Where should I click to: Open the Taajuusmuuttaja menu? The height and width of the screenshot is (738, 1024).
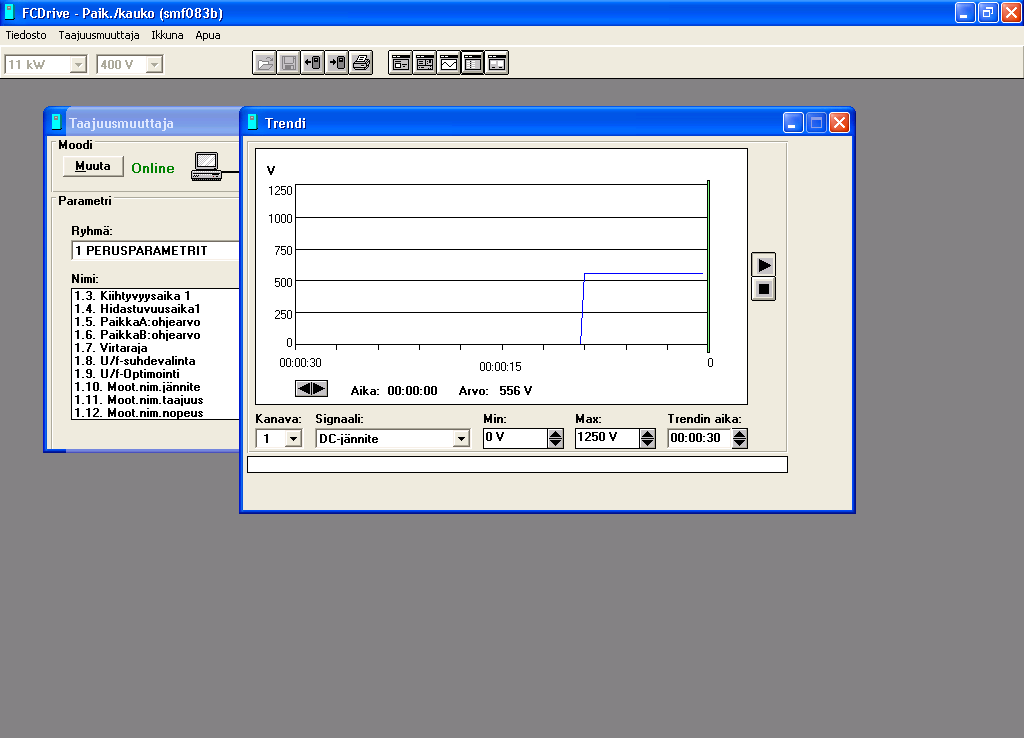[99, 35]
